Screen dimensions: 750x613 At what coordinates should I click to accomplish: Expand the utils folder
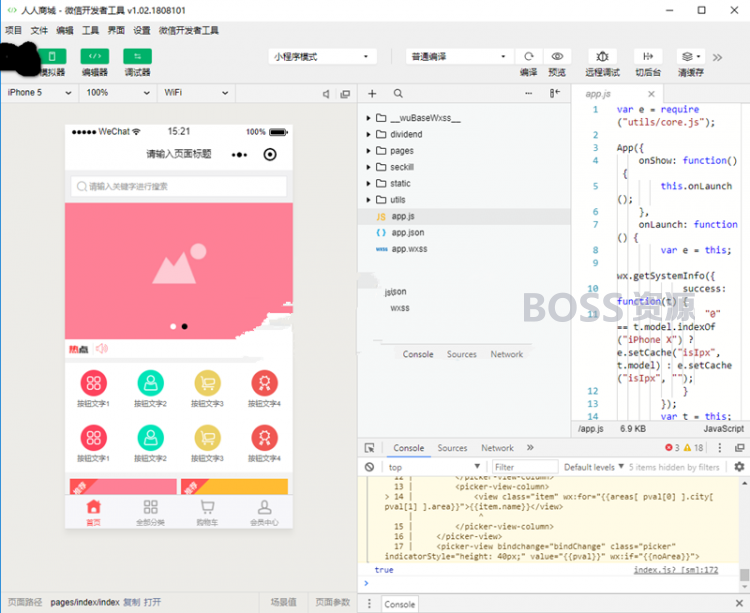point(368,200)
